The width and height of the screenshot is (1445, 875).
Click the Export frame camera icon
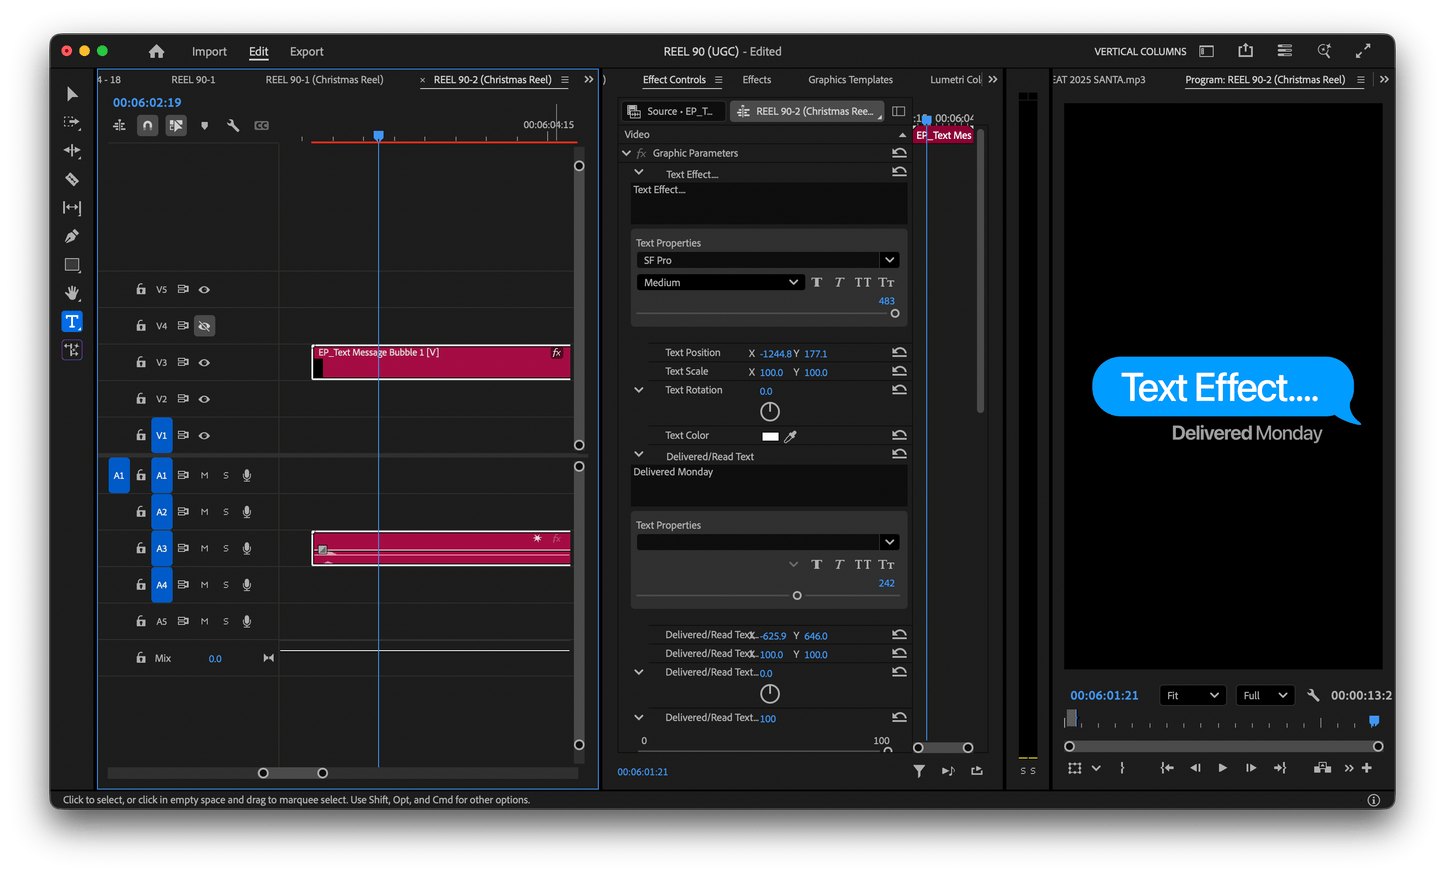[x=1322, y=767]
